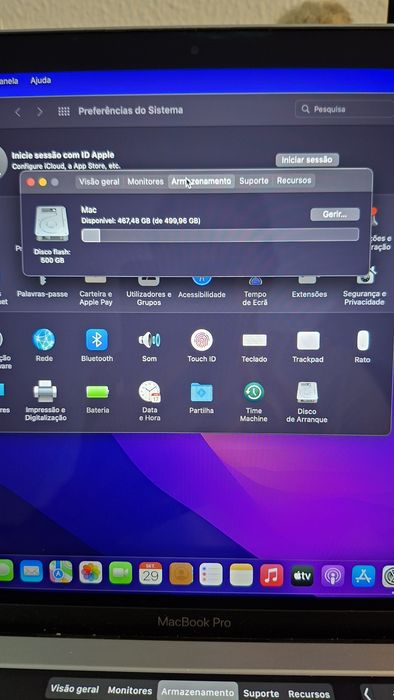Open Impressão e Digitalização preferences
The width and height of the screenshot is (394, 700).
[x=45, y=392]
